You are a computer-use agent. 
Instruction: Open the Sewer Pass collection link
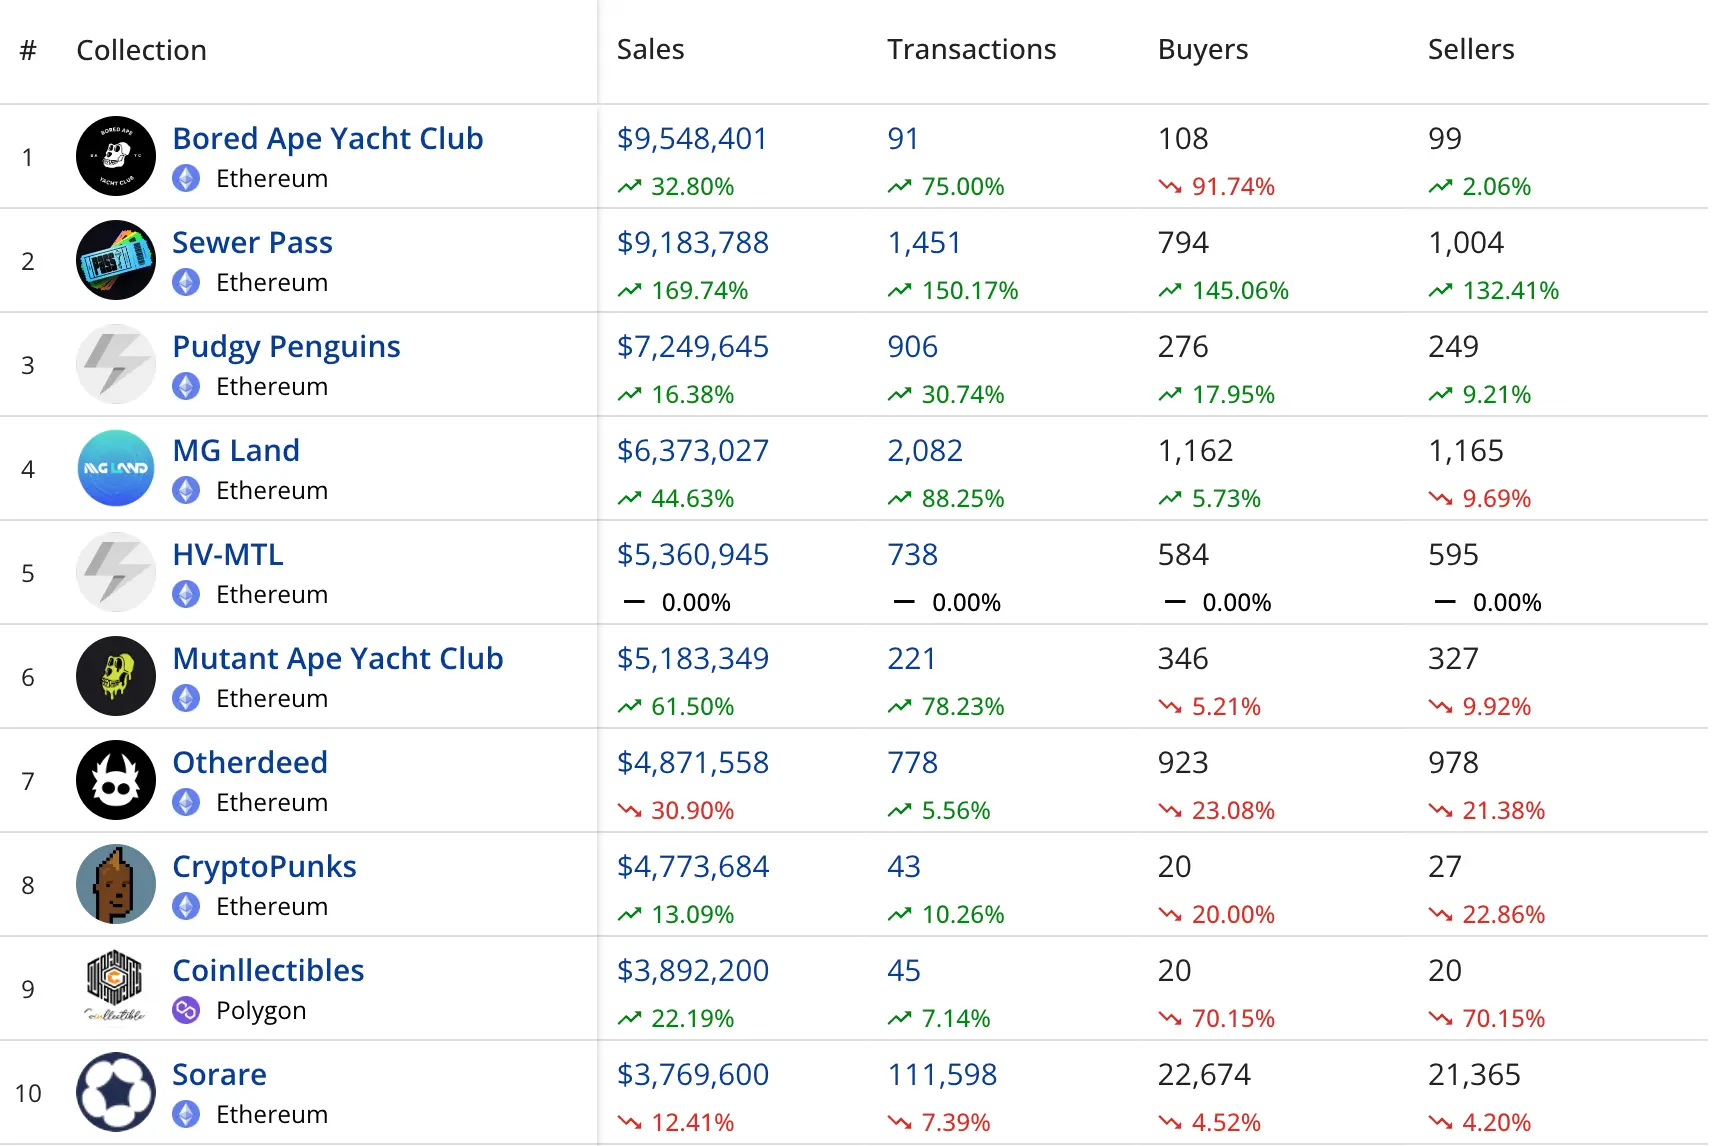pyautogui.click(x=252, y=242)
